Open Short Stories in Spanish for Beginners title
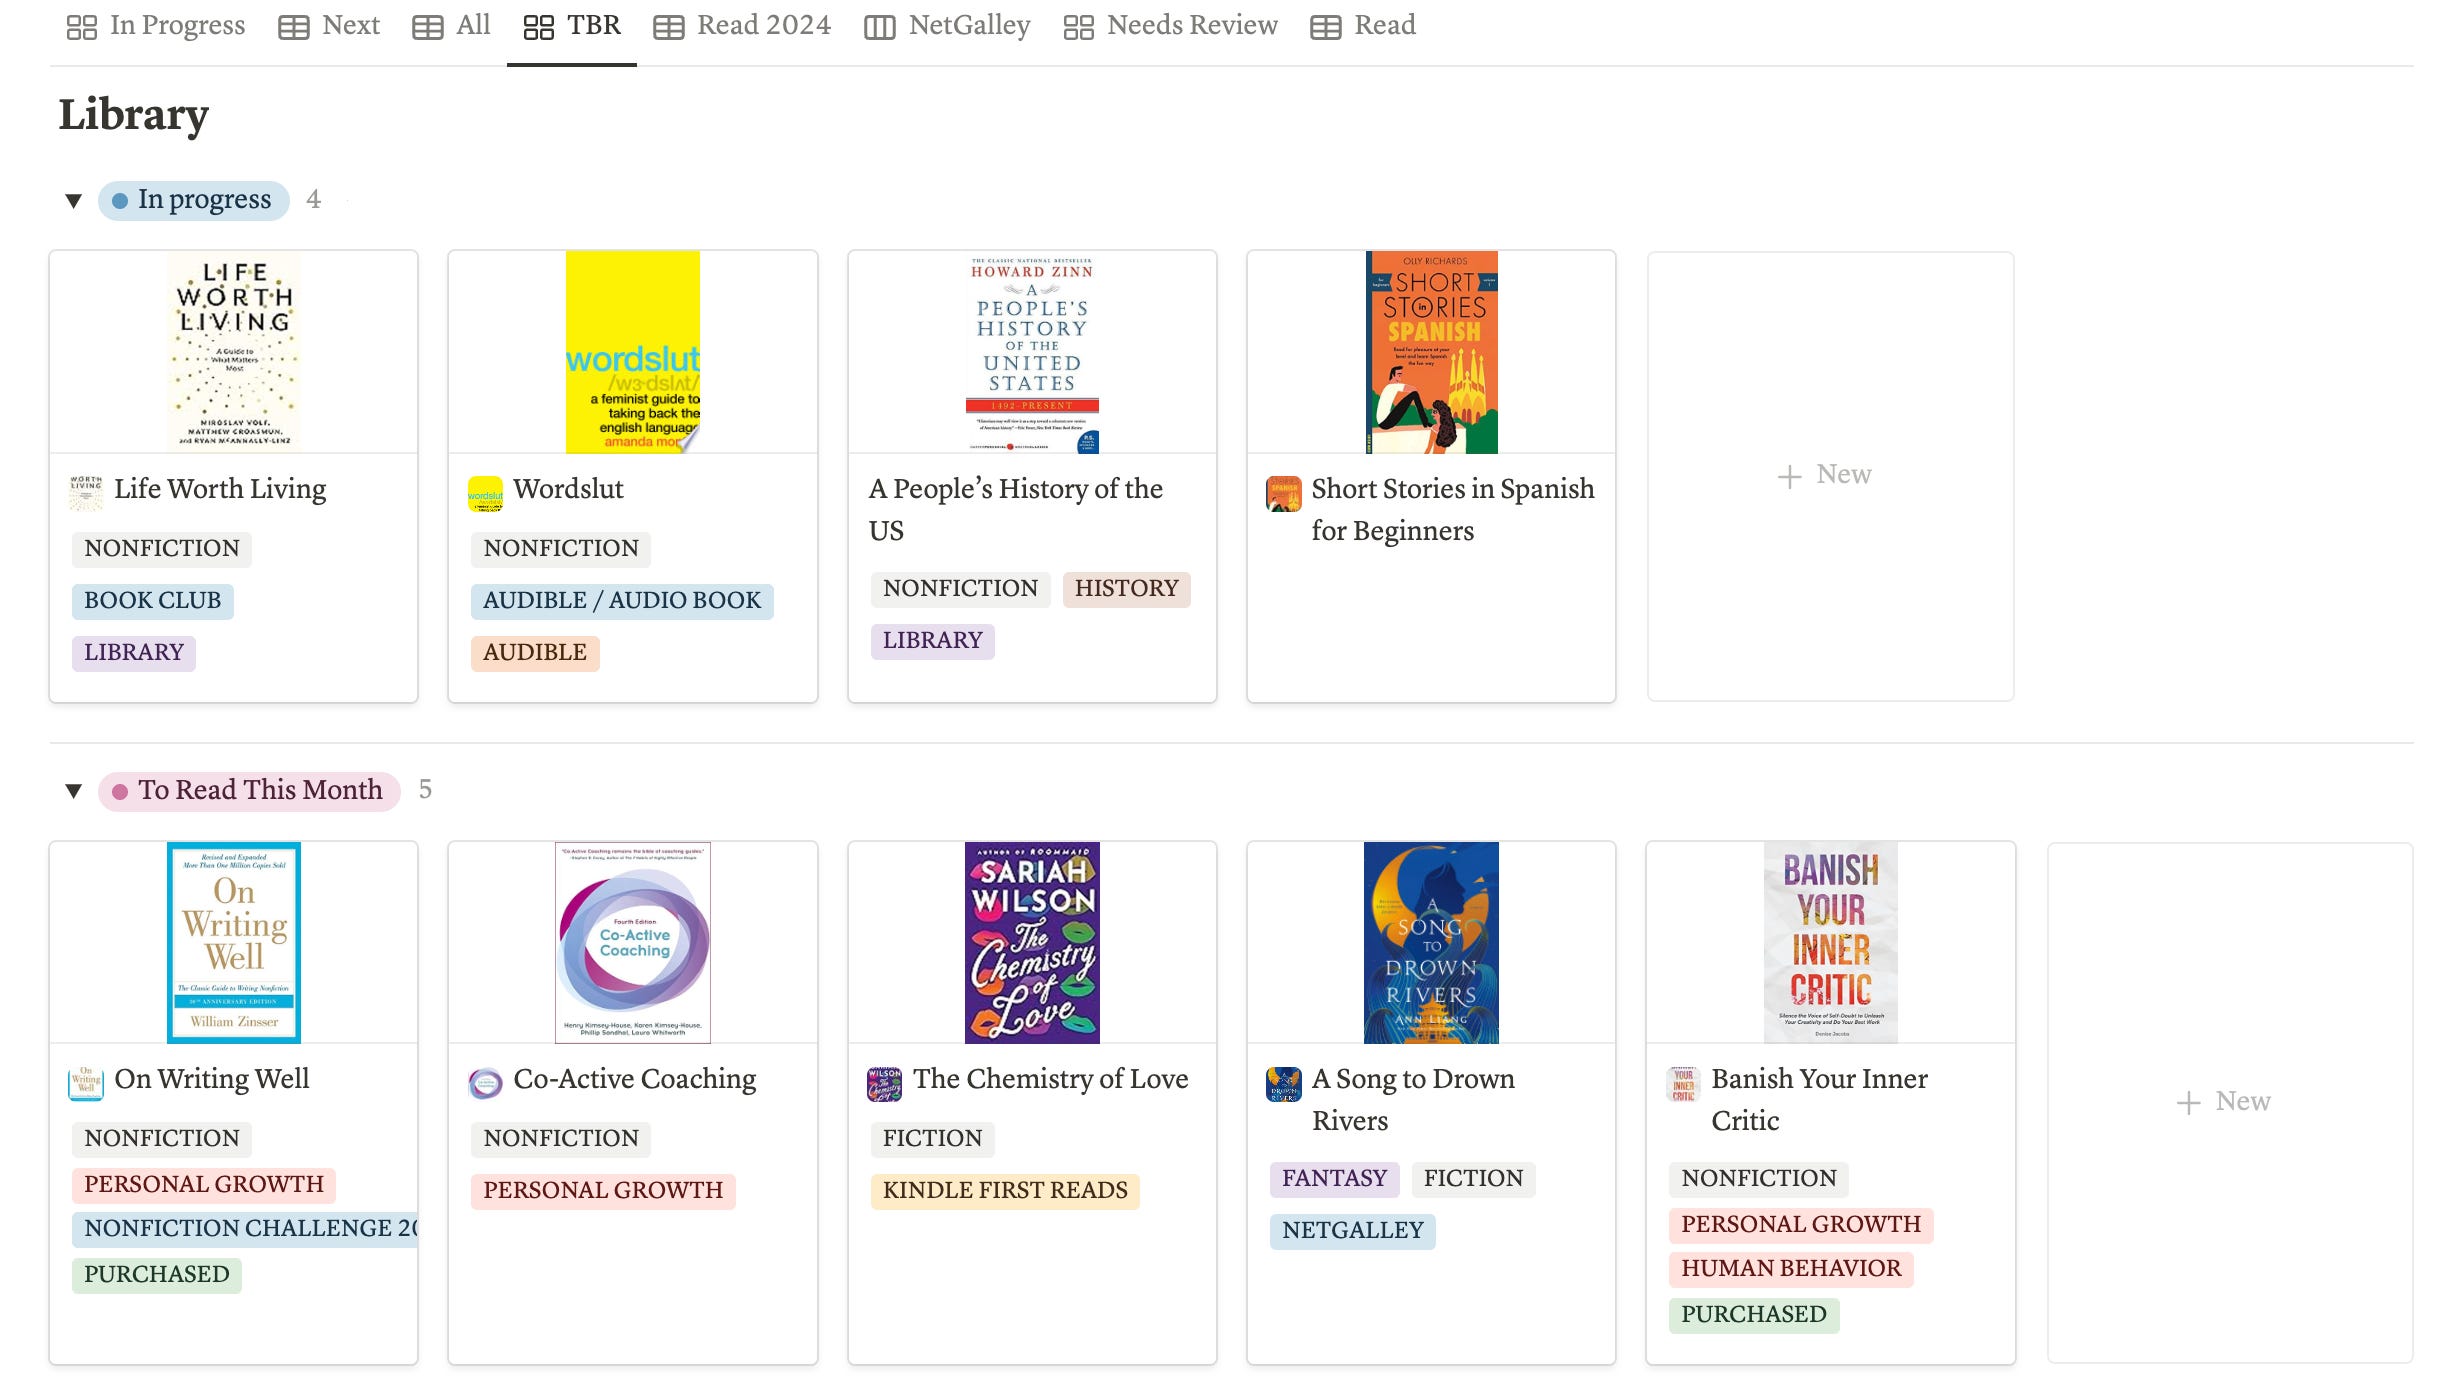Screen dimensions: 2458x1390 point(1453,509)
